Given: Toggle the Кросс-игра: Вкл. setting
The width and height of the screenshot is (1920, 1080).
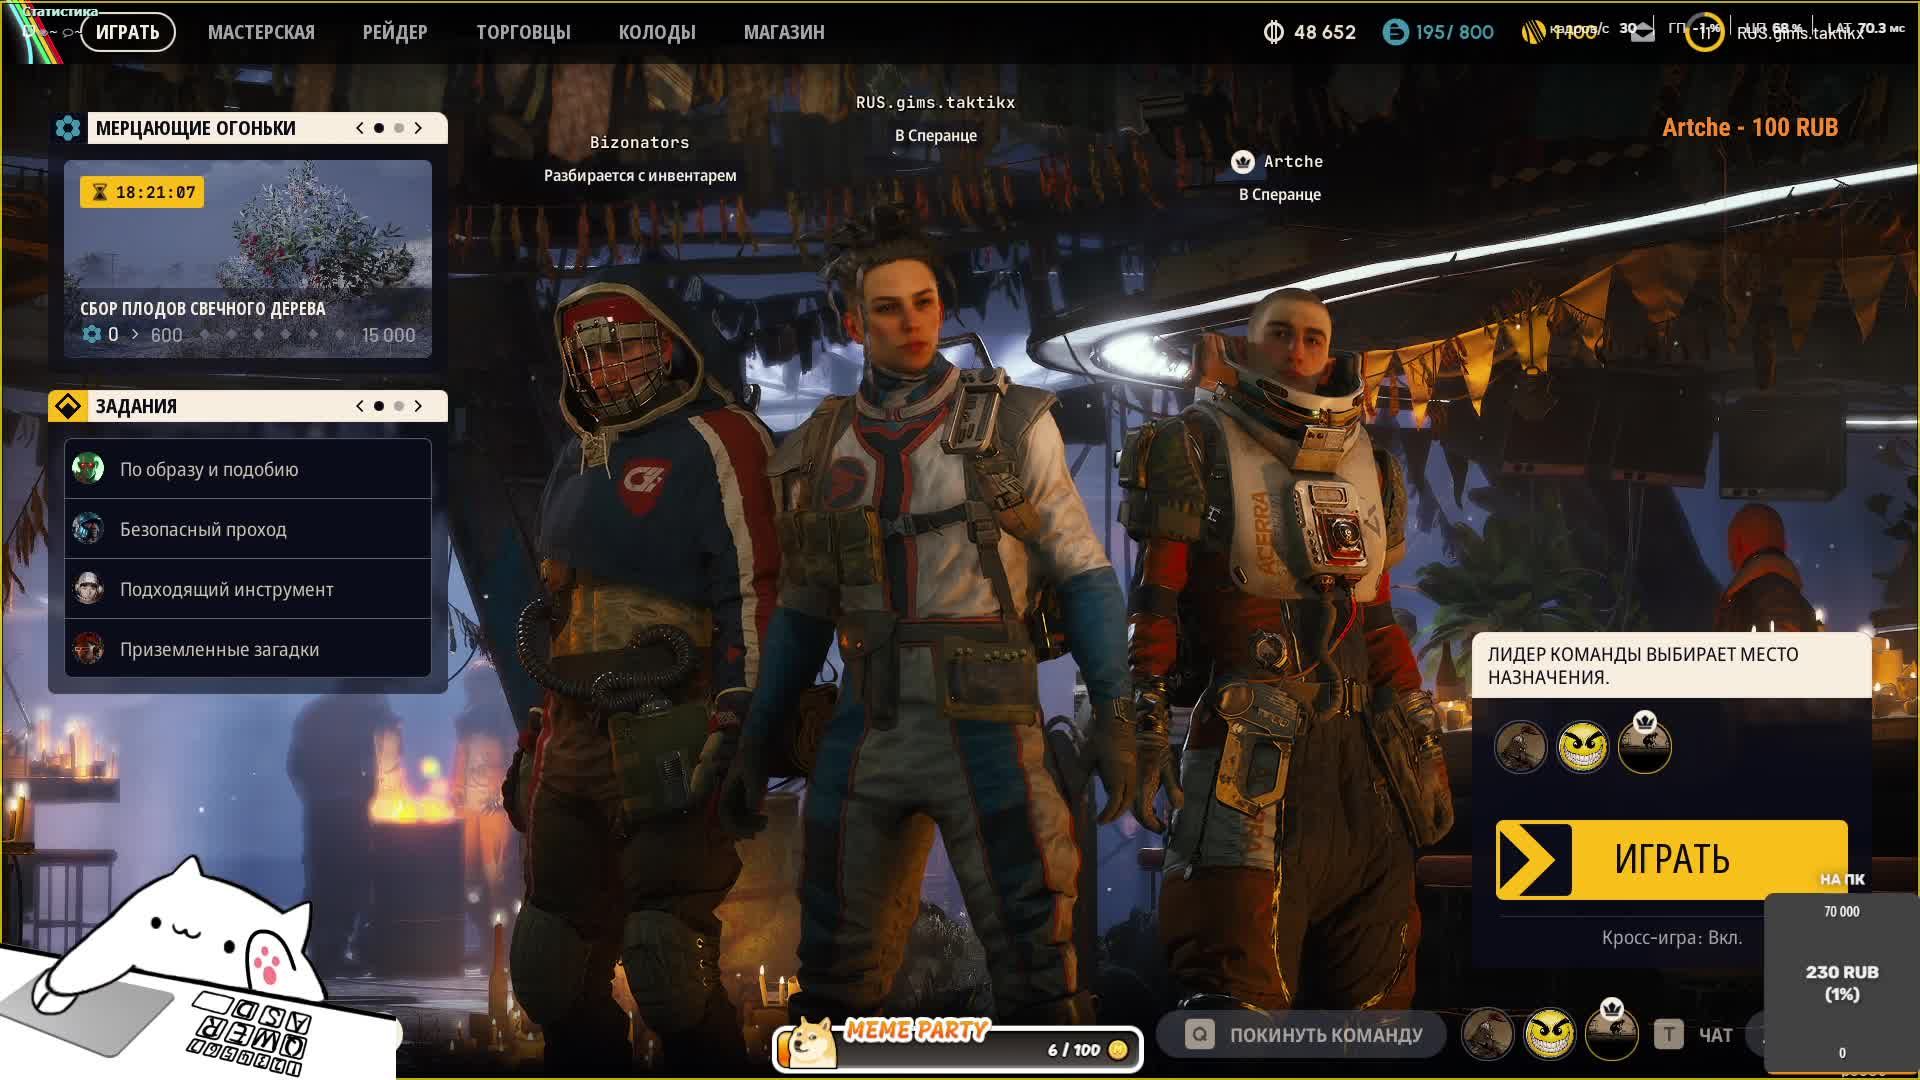Looking at the screenshot, I should click(1671, 938).
